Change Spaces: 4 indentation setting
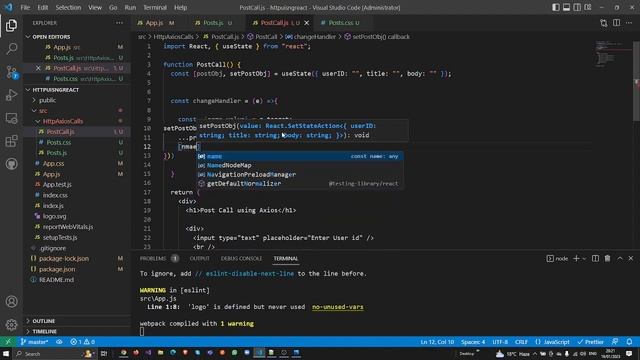 473,342
